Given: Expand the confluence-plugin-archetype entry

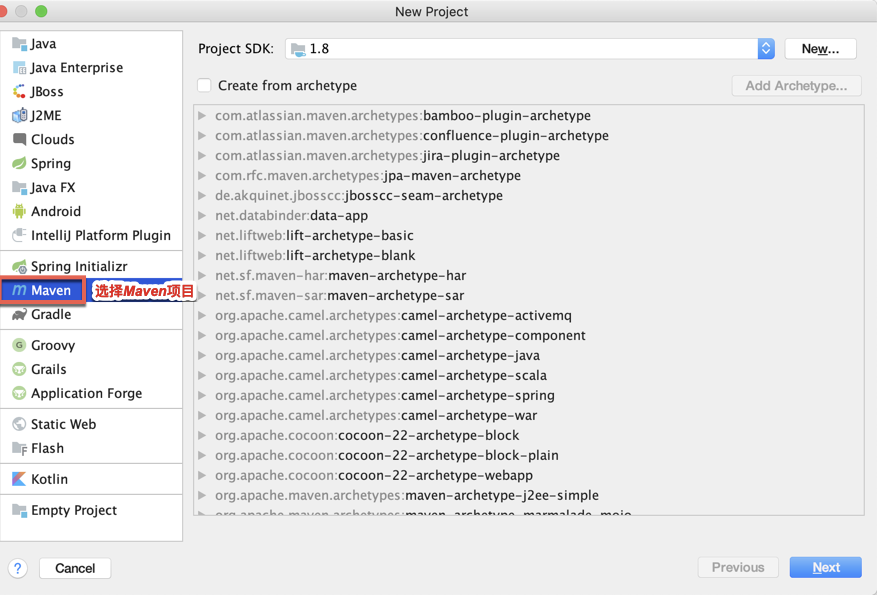Looking at the screenshot, I should pyautogui.click(x=202, y=135).
